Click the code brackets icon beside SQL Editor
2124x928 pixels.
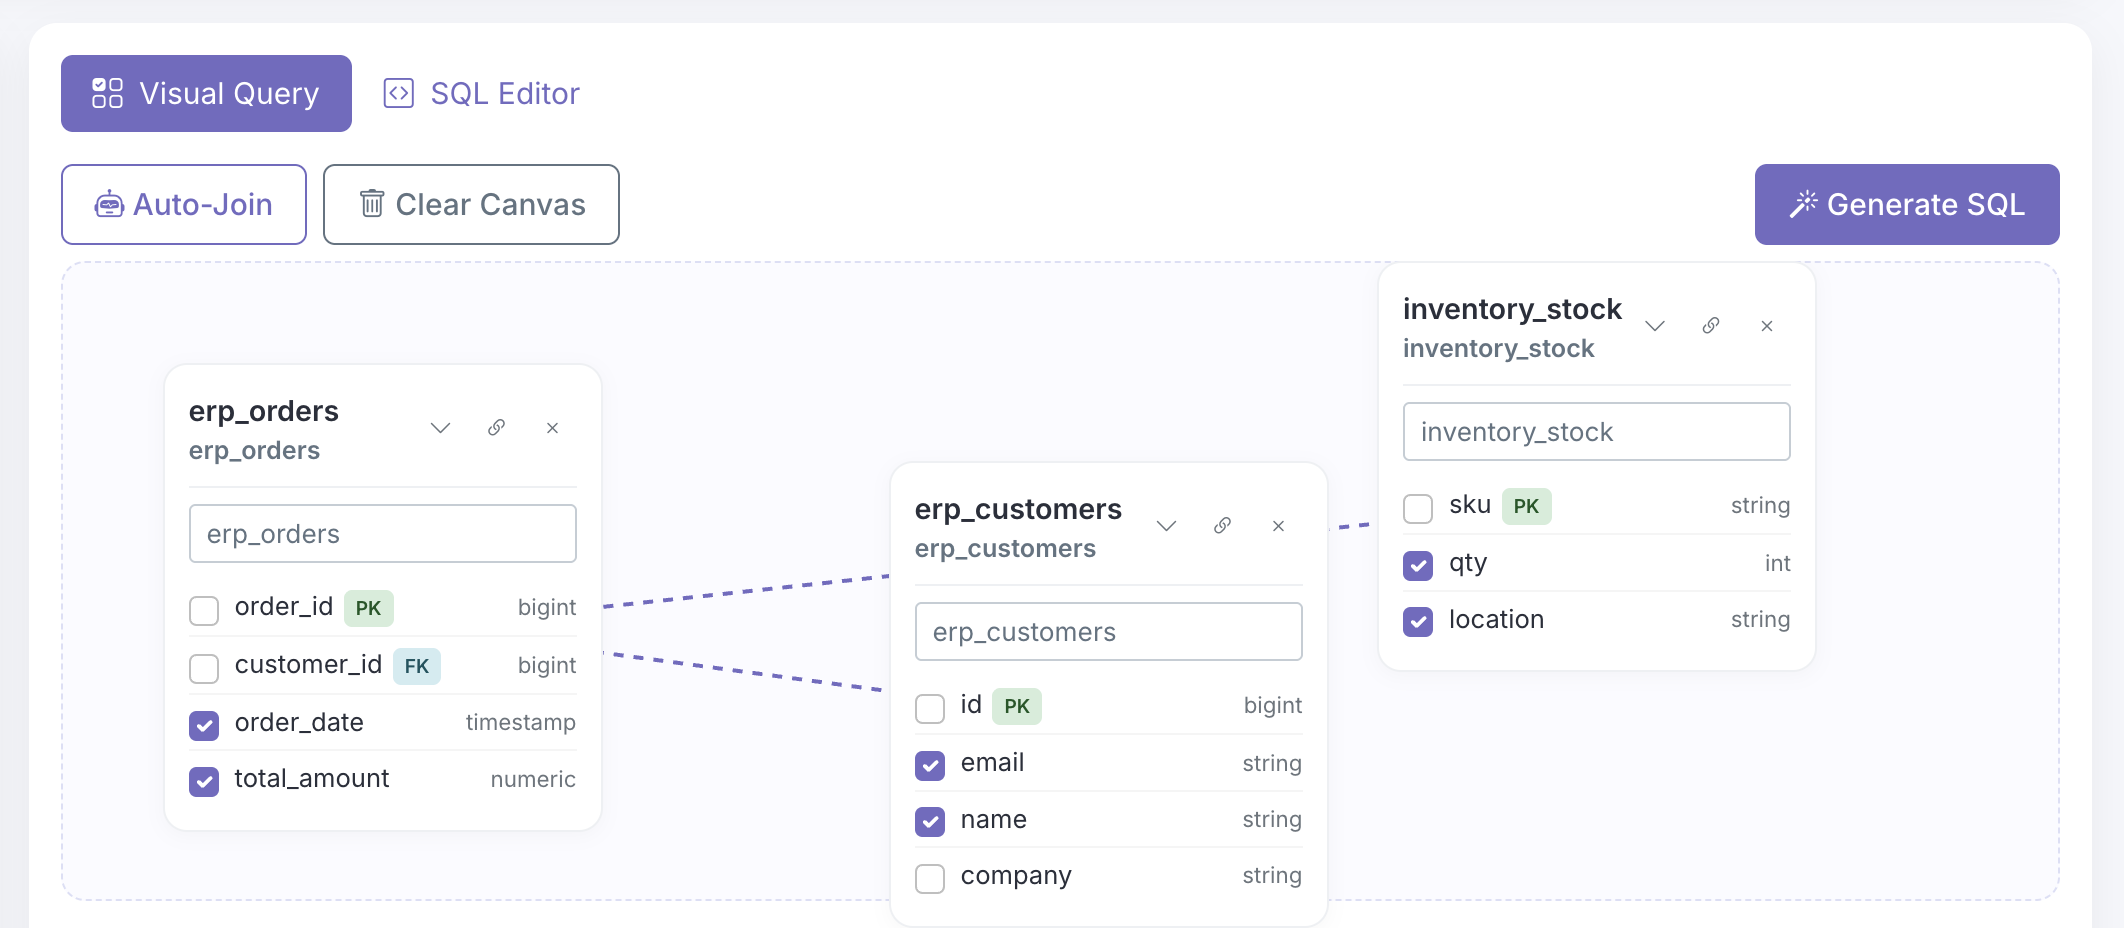(x=398, y=92)
